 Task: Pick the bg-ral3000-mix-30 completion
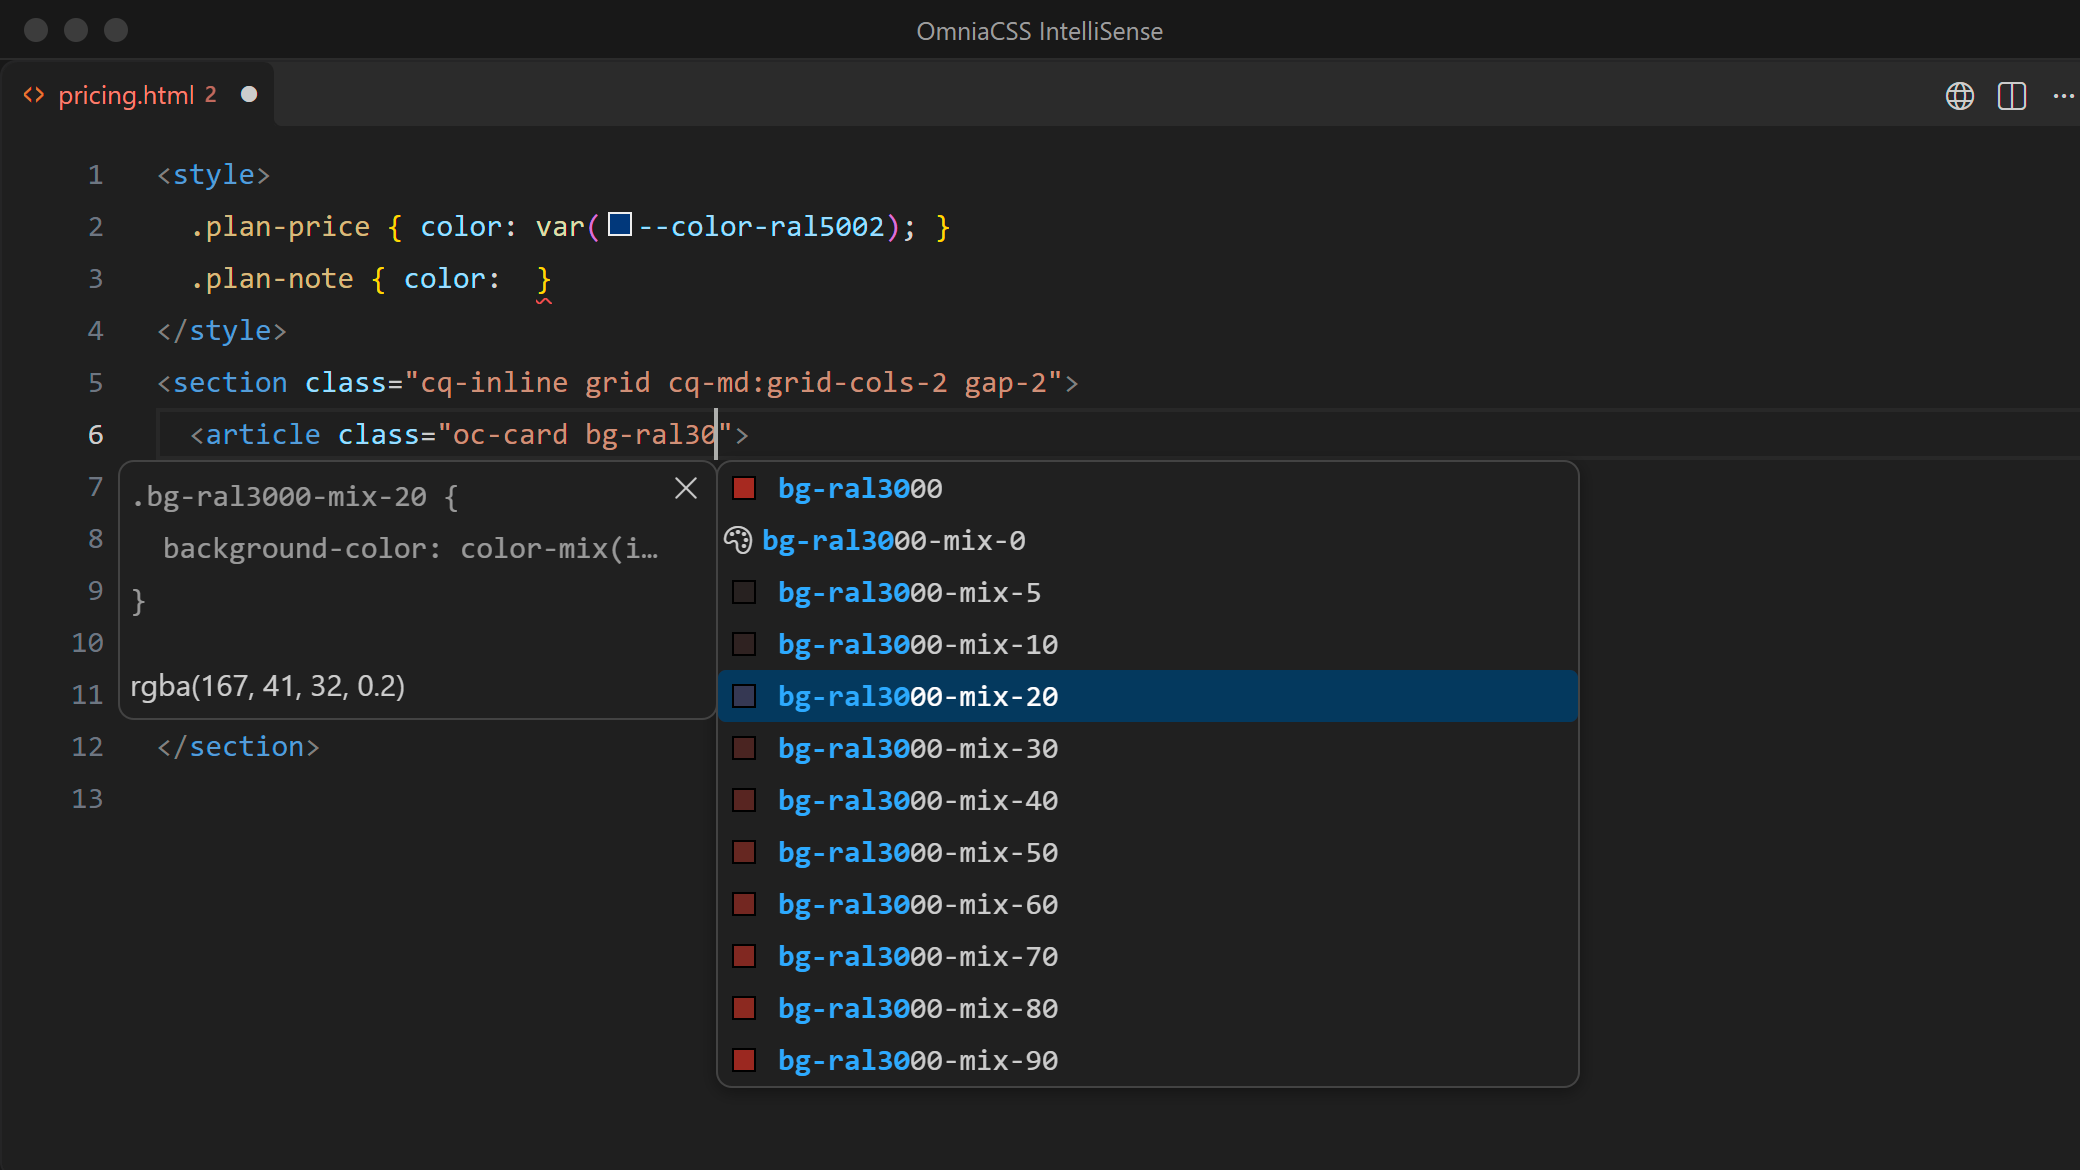pos(1148,748)
